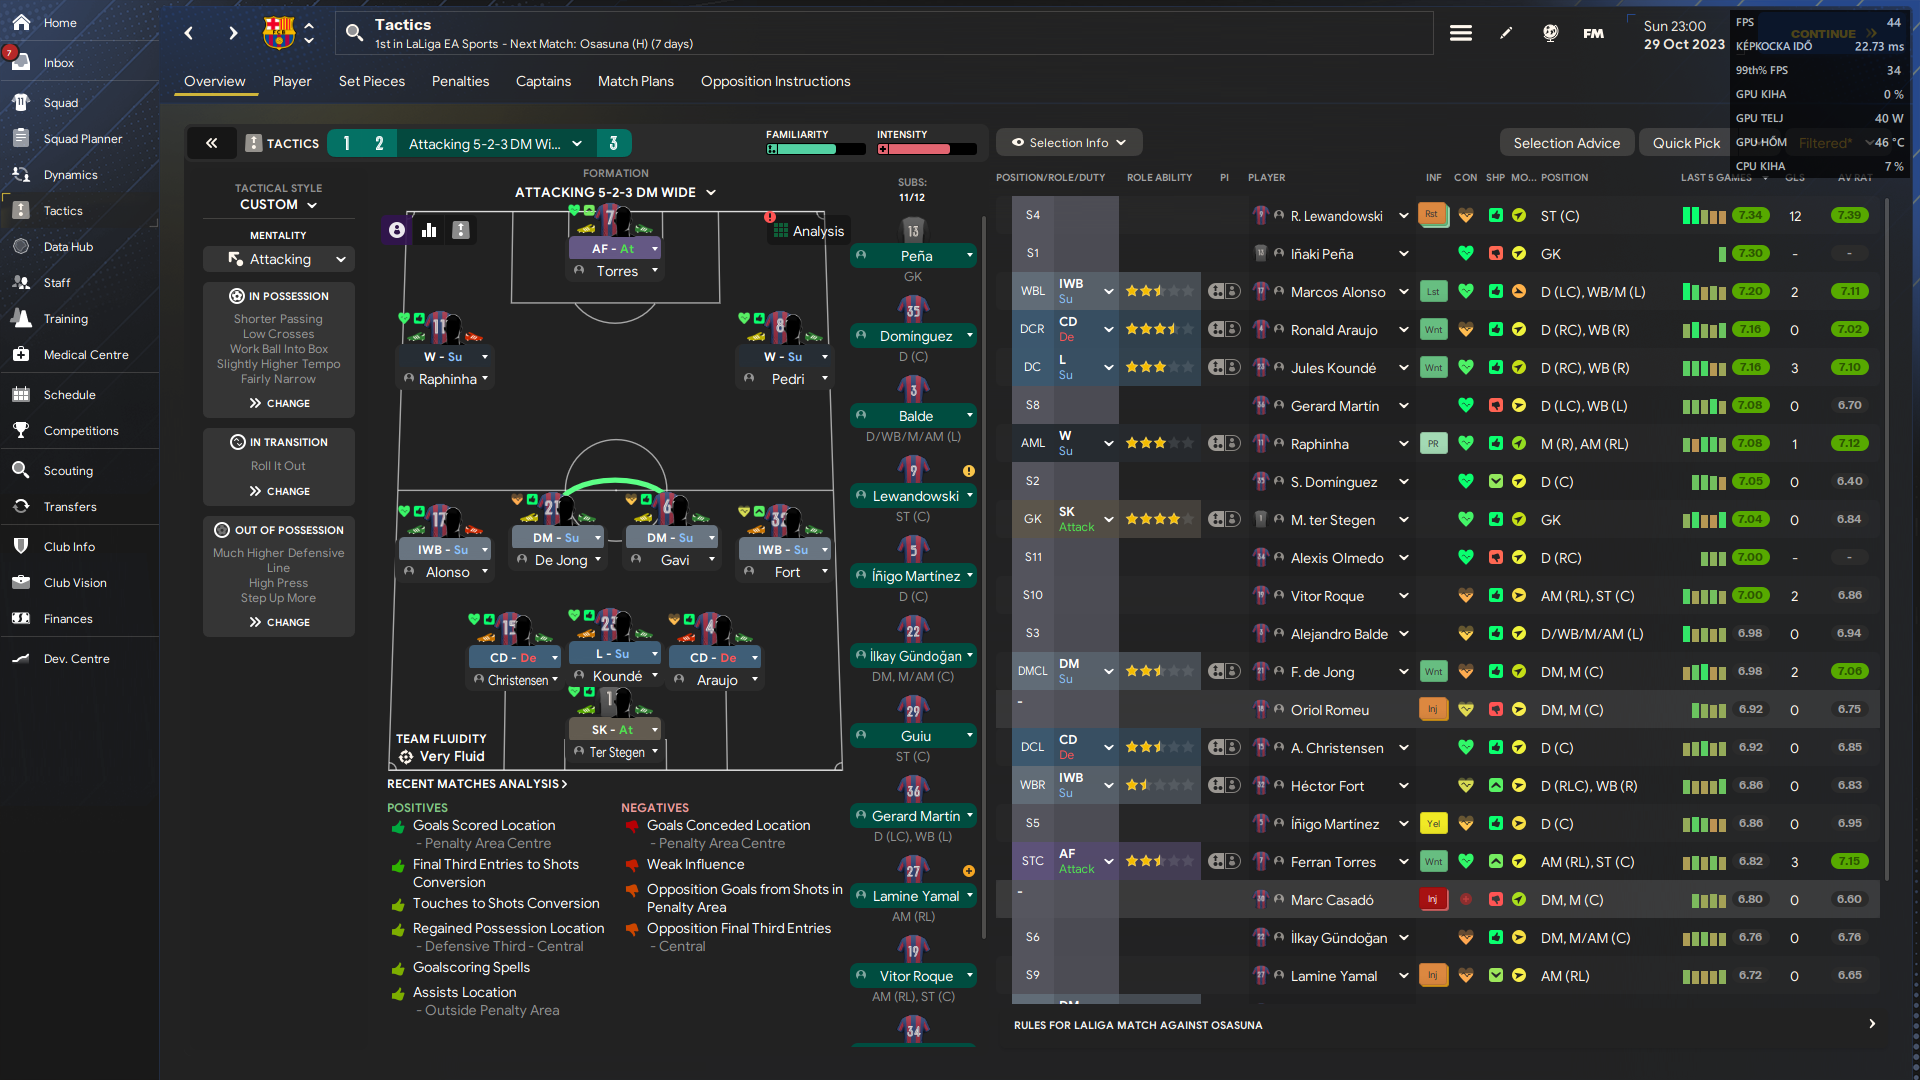
Task: Expand the Formation 5-2-3 DM Wide dropdown
Action: click(614, 192)
